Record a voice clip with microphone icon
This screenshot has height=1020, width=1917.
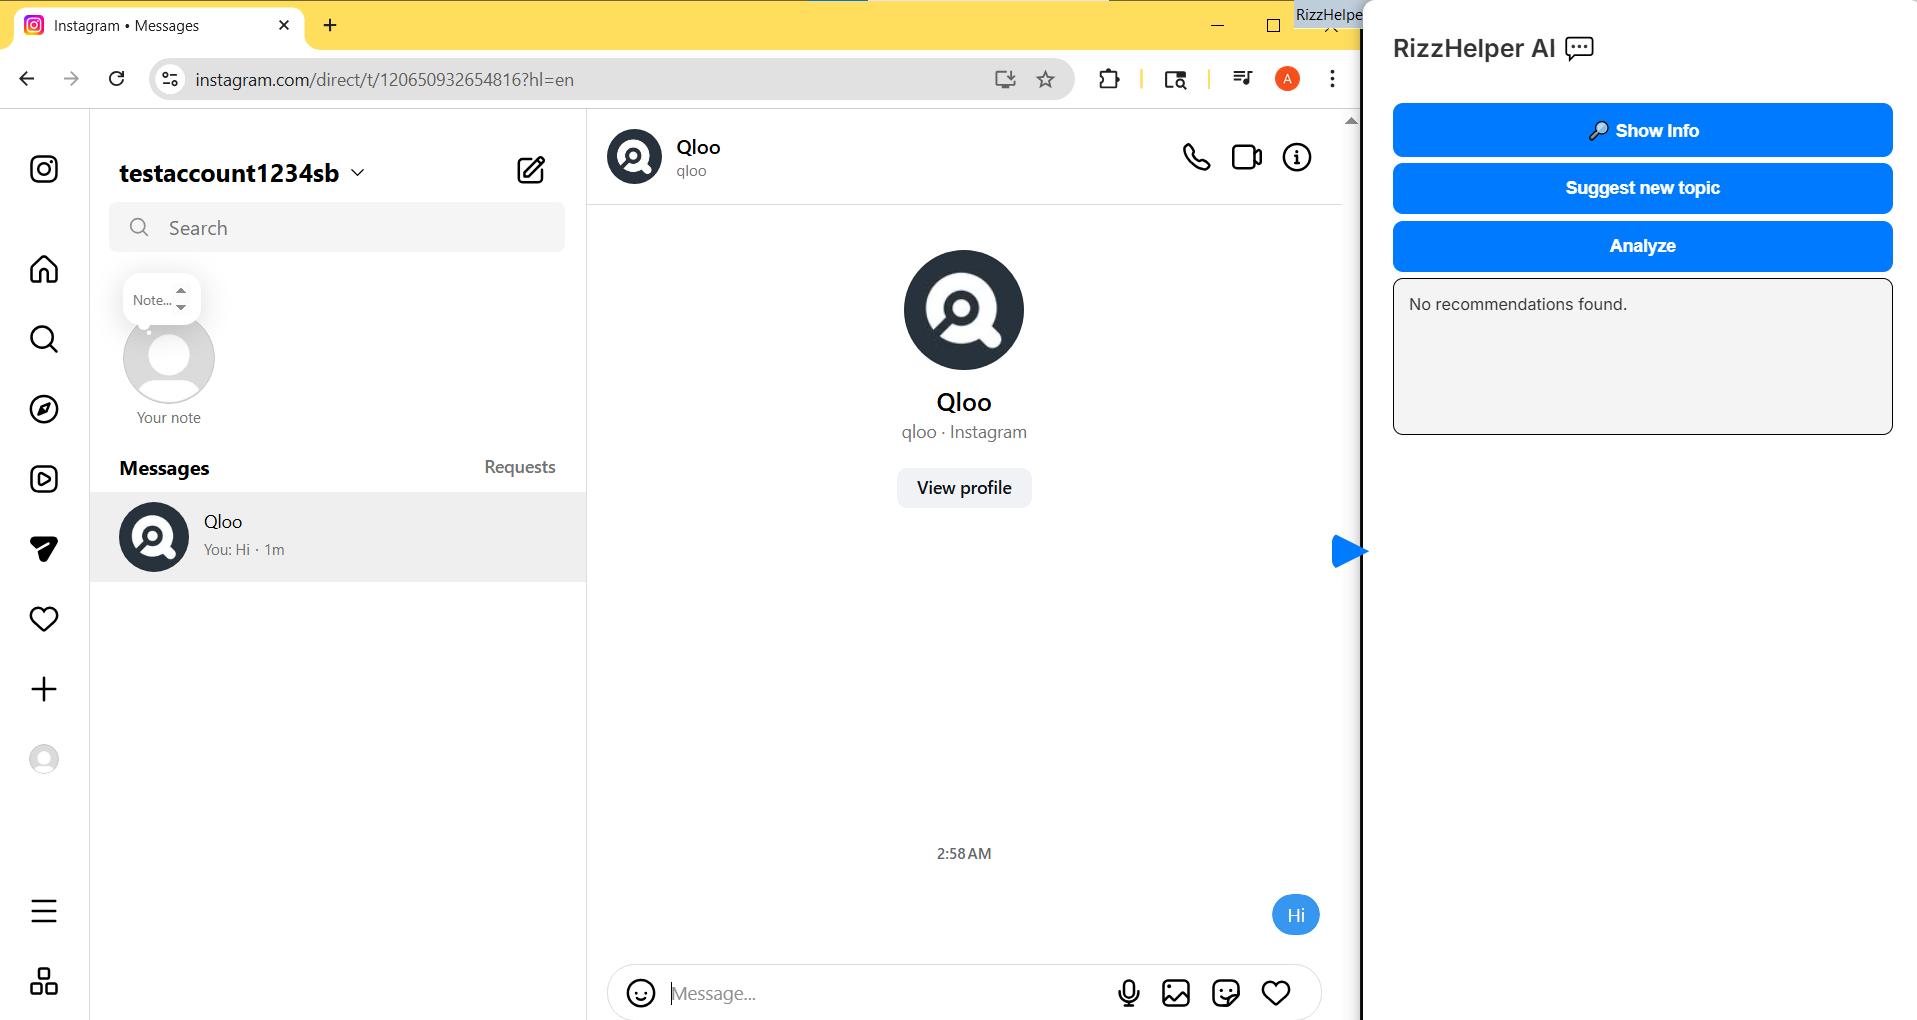point(1129,993)
